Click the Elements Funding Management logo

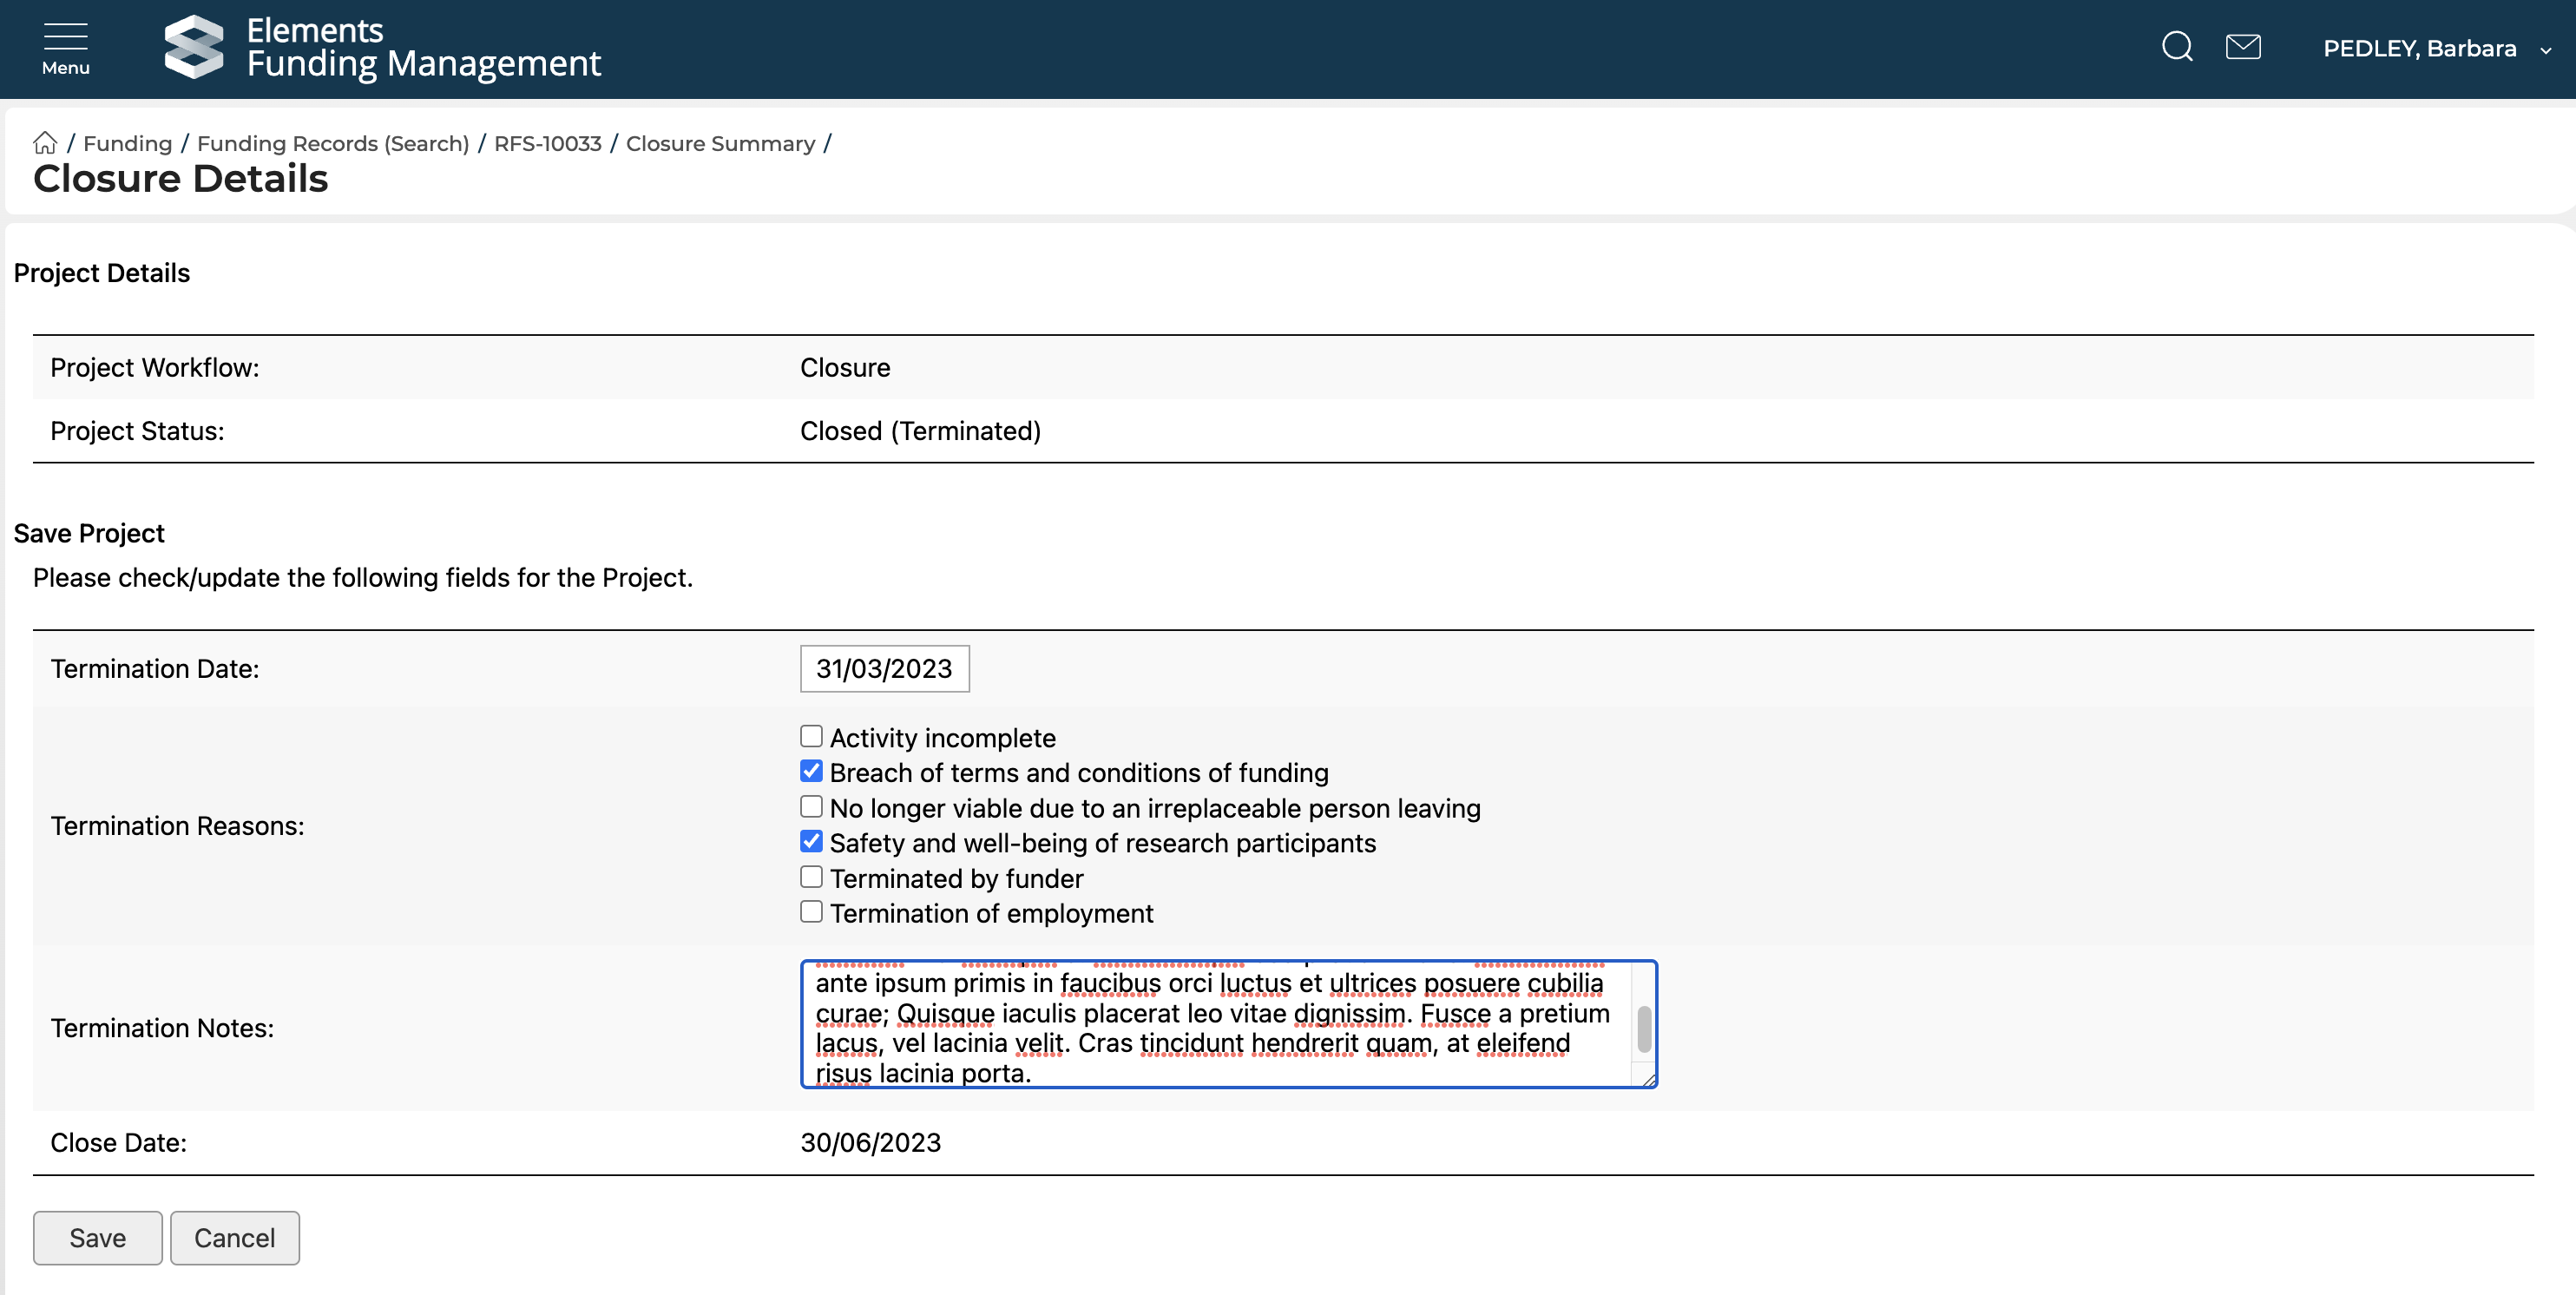point(382,48)
